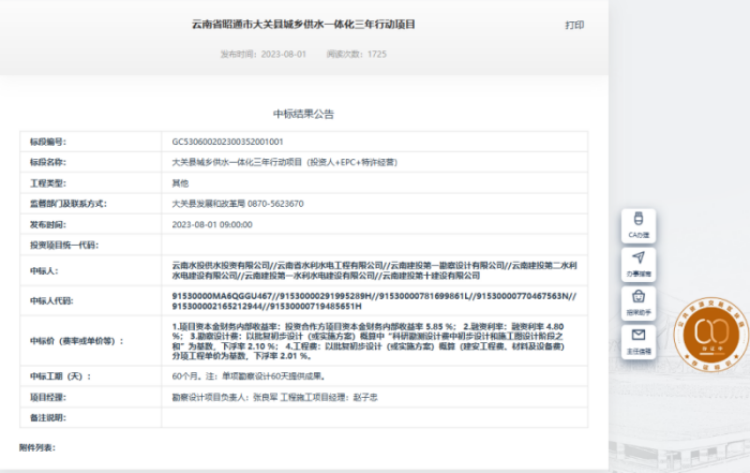Click the 发布时间 value 2023-08-01 09:00:00
The image size is (750, 473).
212,224
